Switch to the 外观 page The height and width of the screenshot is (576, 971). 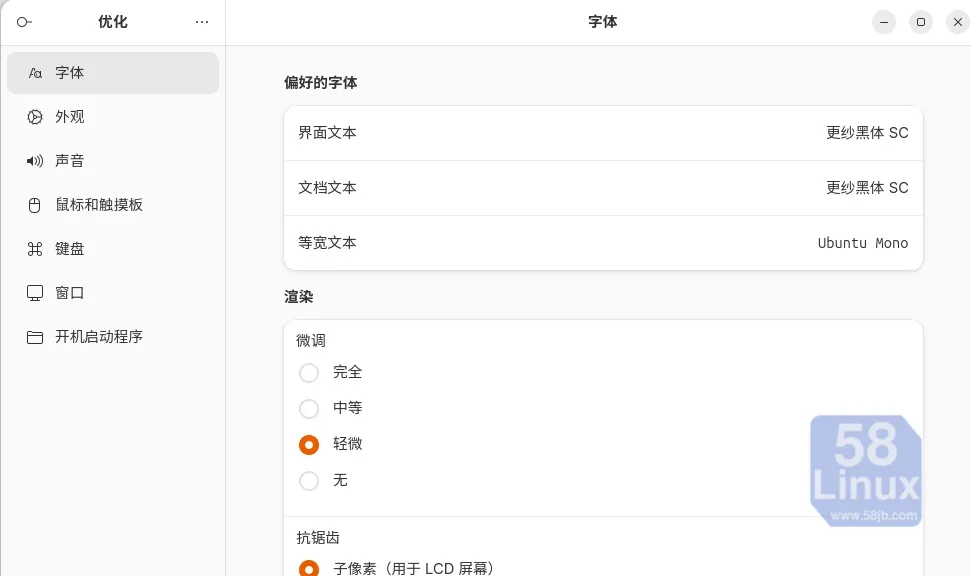coord(113,117)
